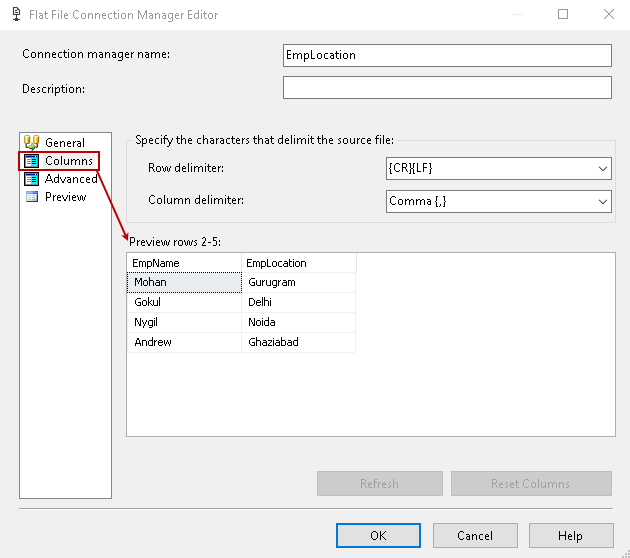
Task: Click the Advanced page icon
Action: [x=31, y=179]
